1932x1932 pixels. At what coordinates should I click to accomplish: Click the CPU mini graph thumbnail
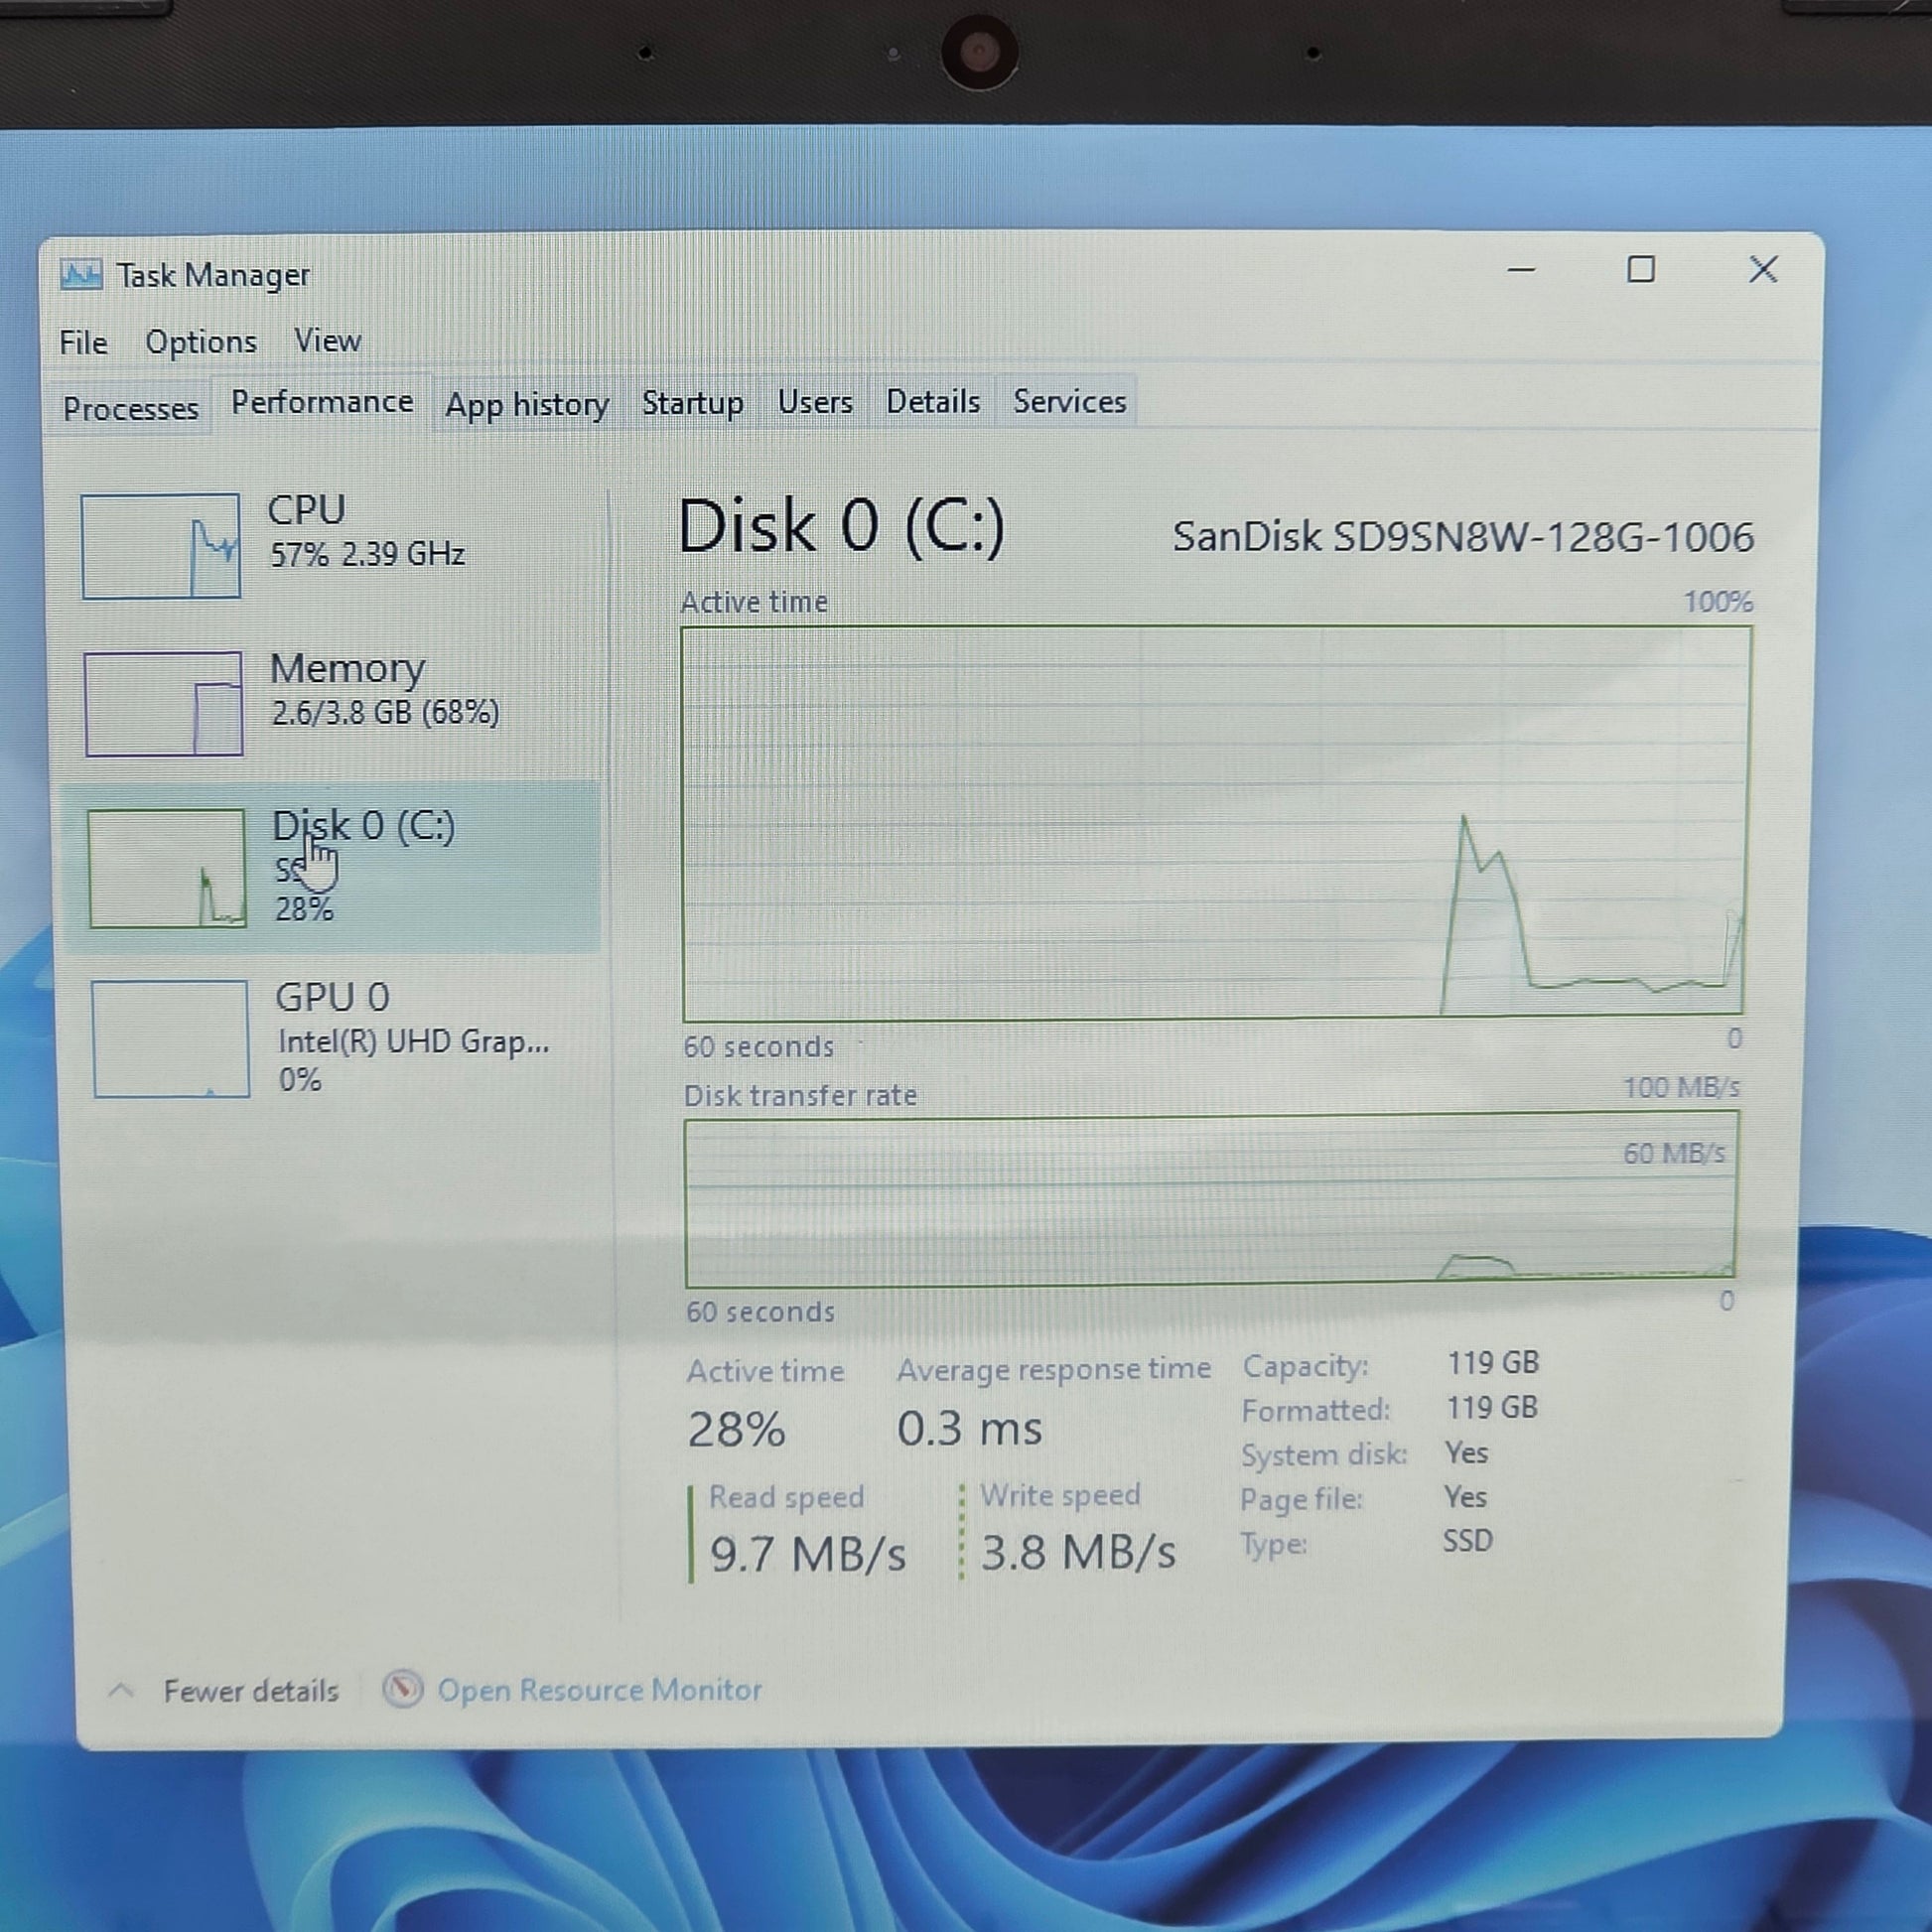point(161,546)
